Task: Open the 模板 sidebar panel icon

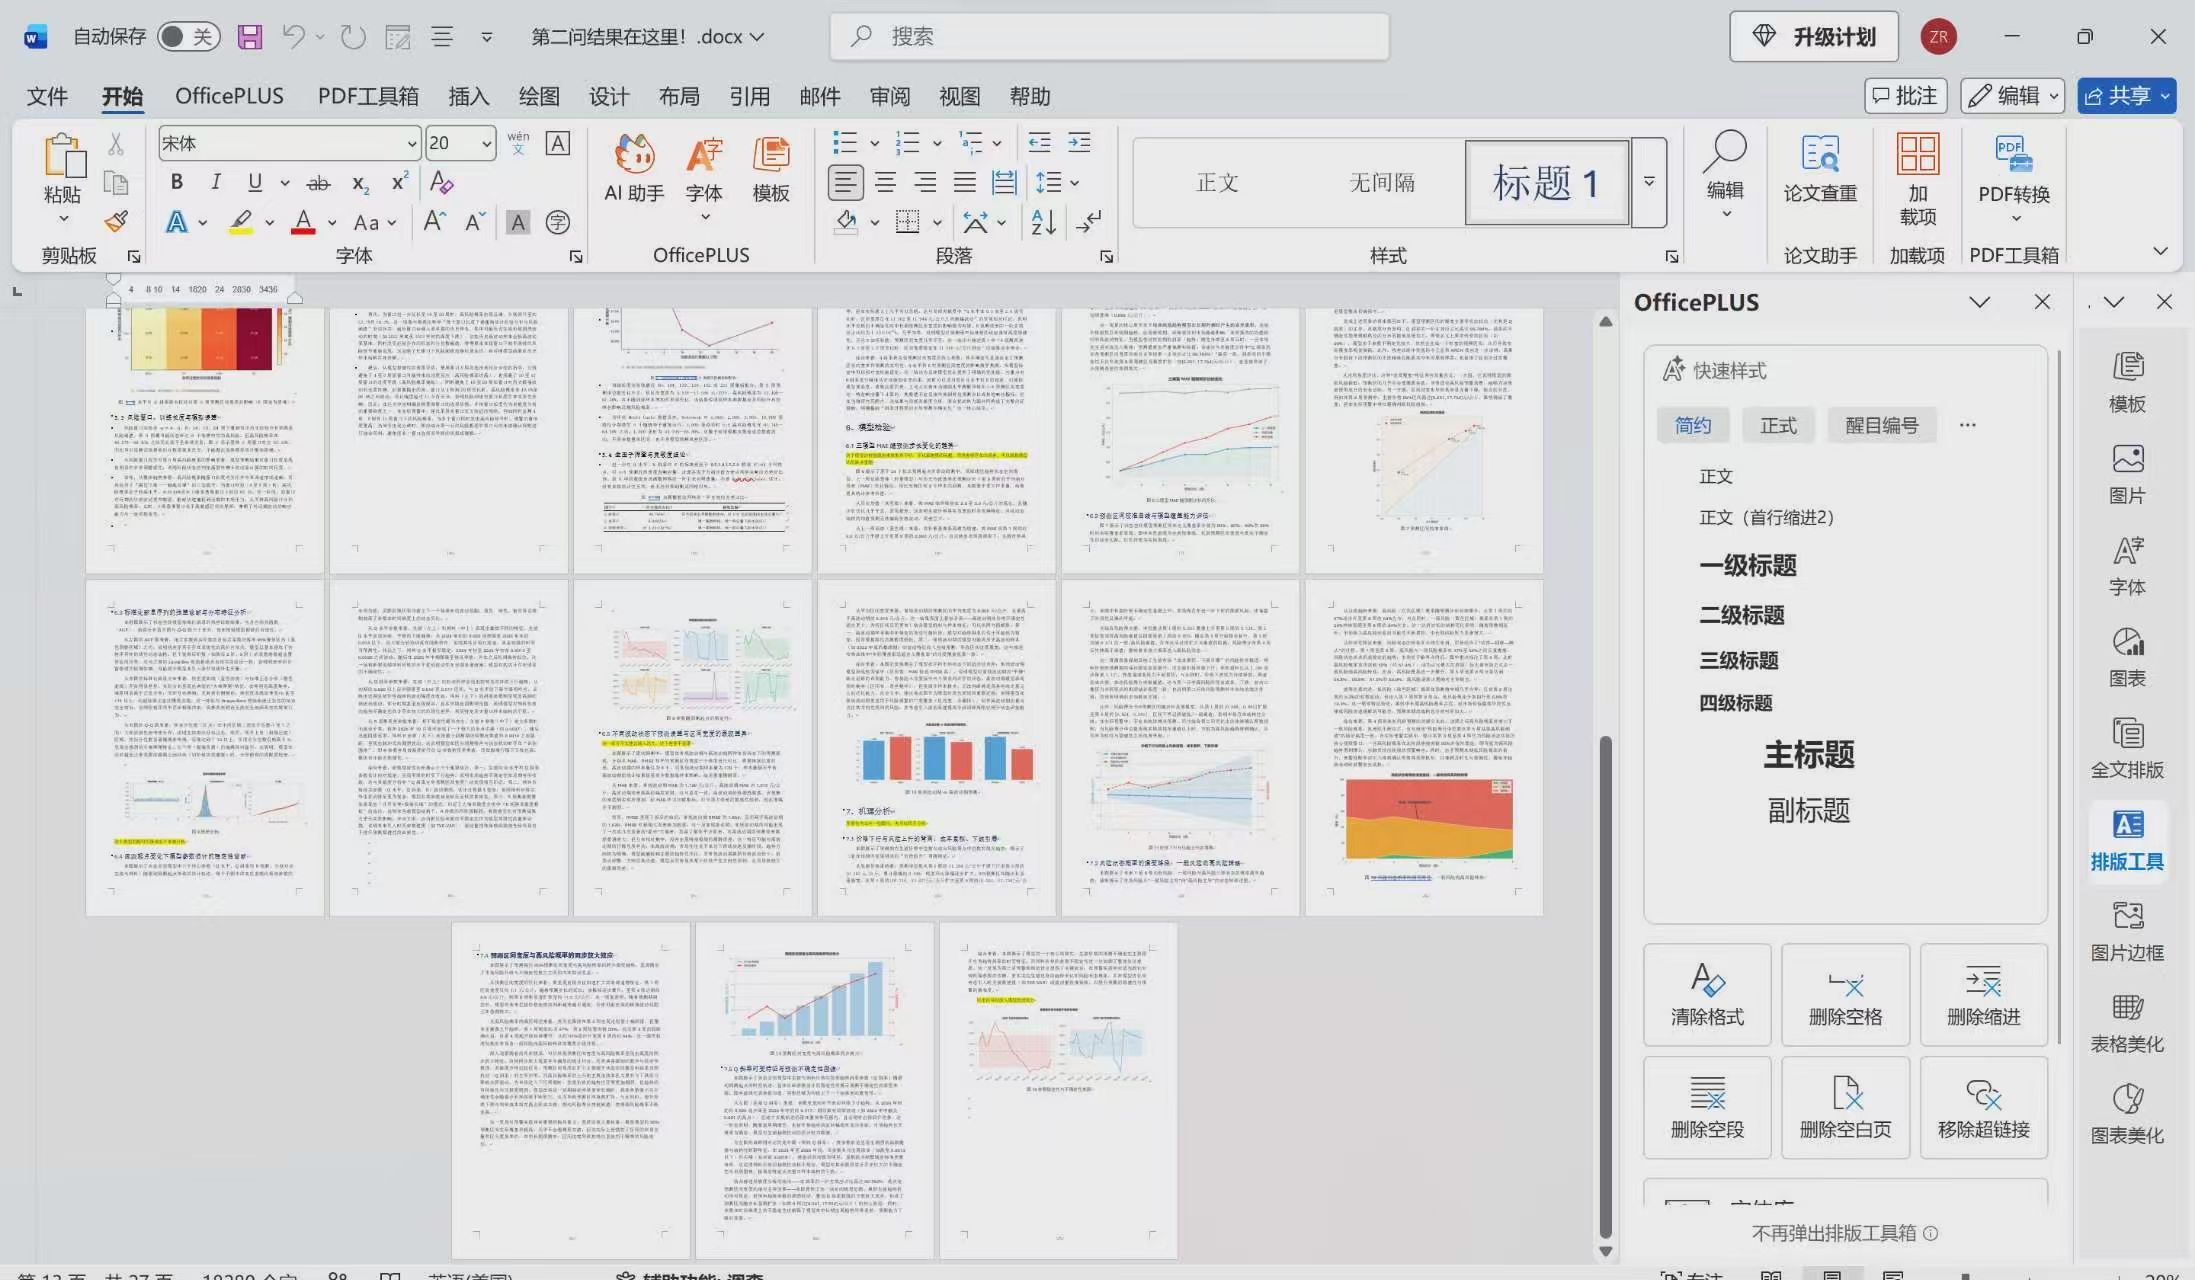Action: click(x=2127, y=382)
